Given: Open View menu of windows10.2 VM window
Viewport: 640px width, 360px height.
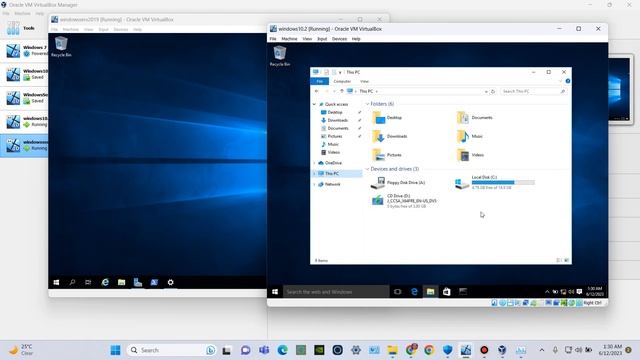Looking at the screenshot, I should pyautogui.click(x=307, y=39).
